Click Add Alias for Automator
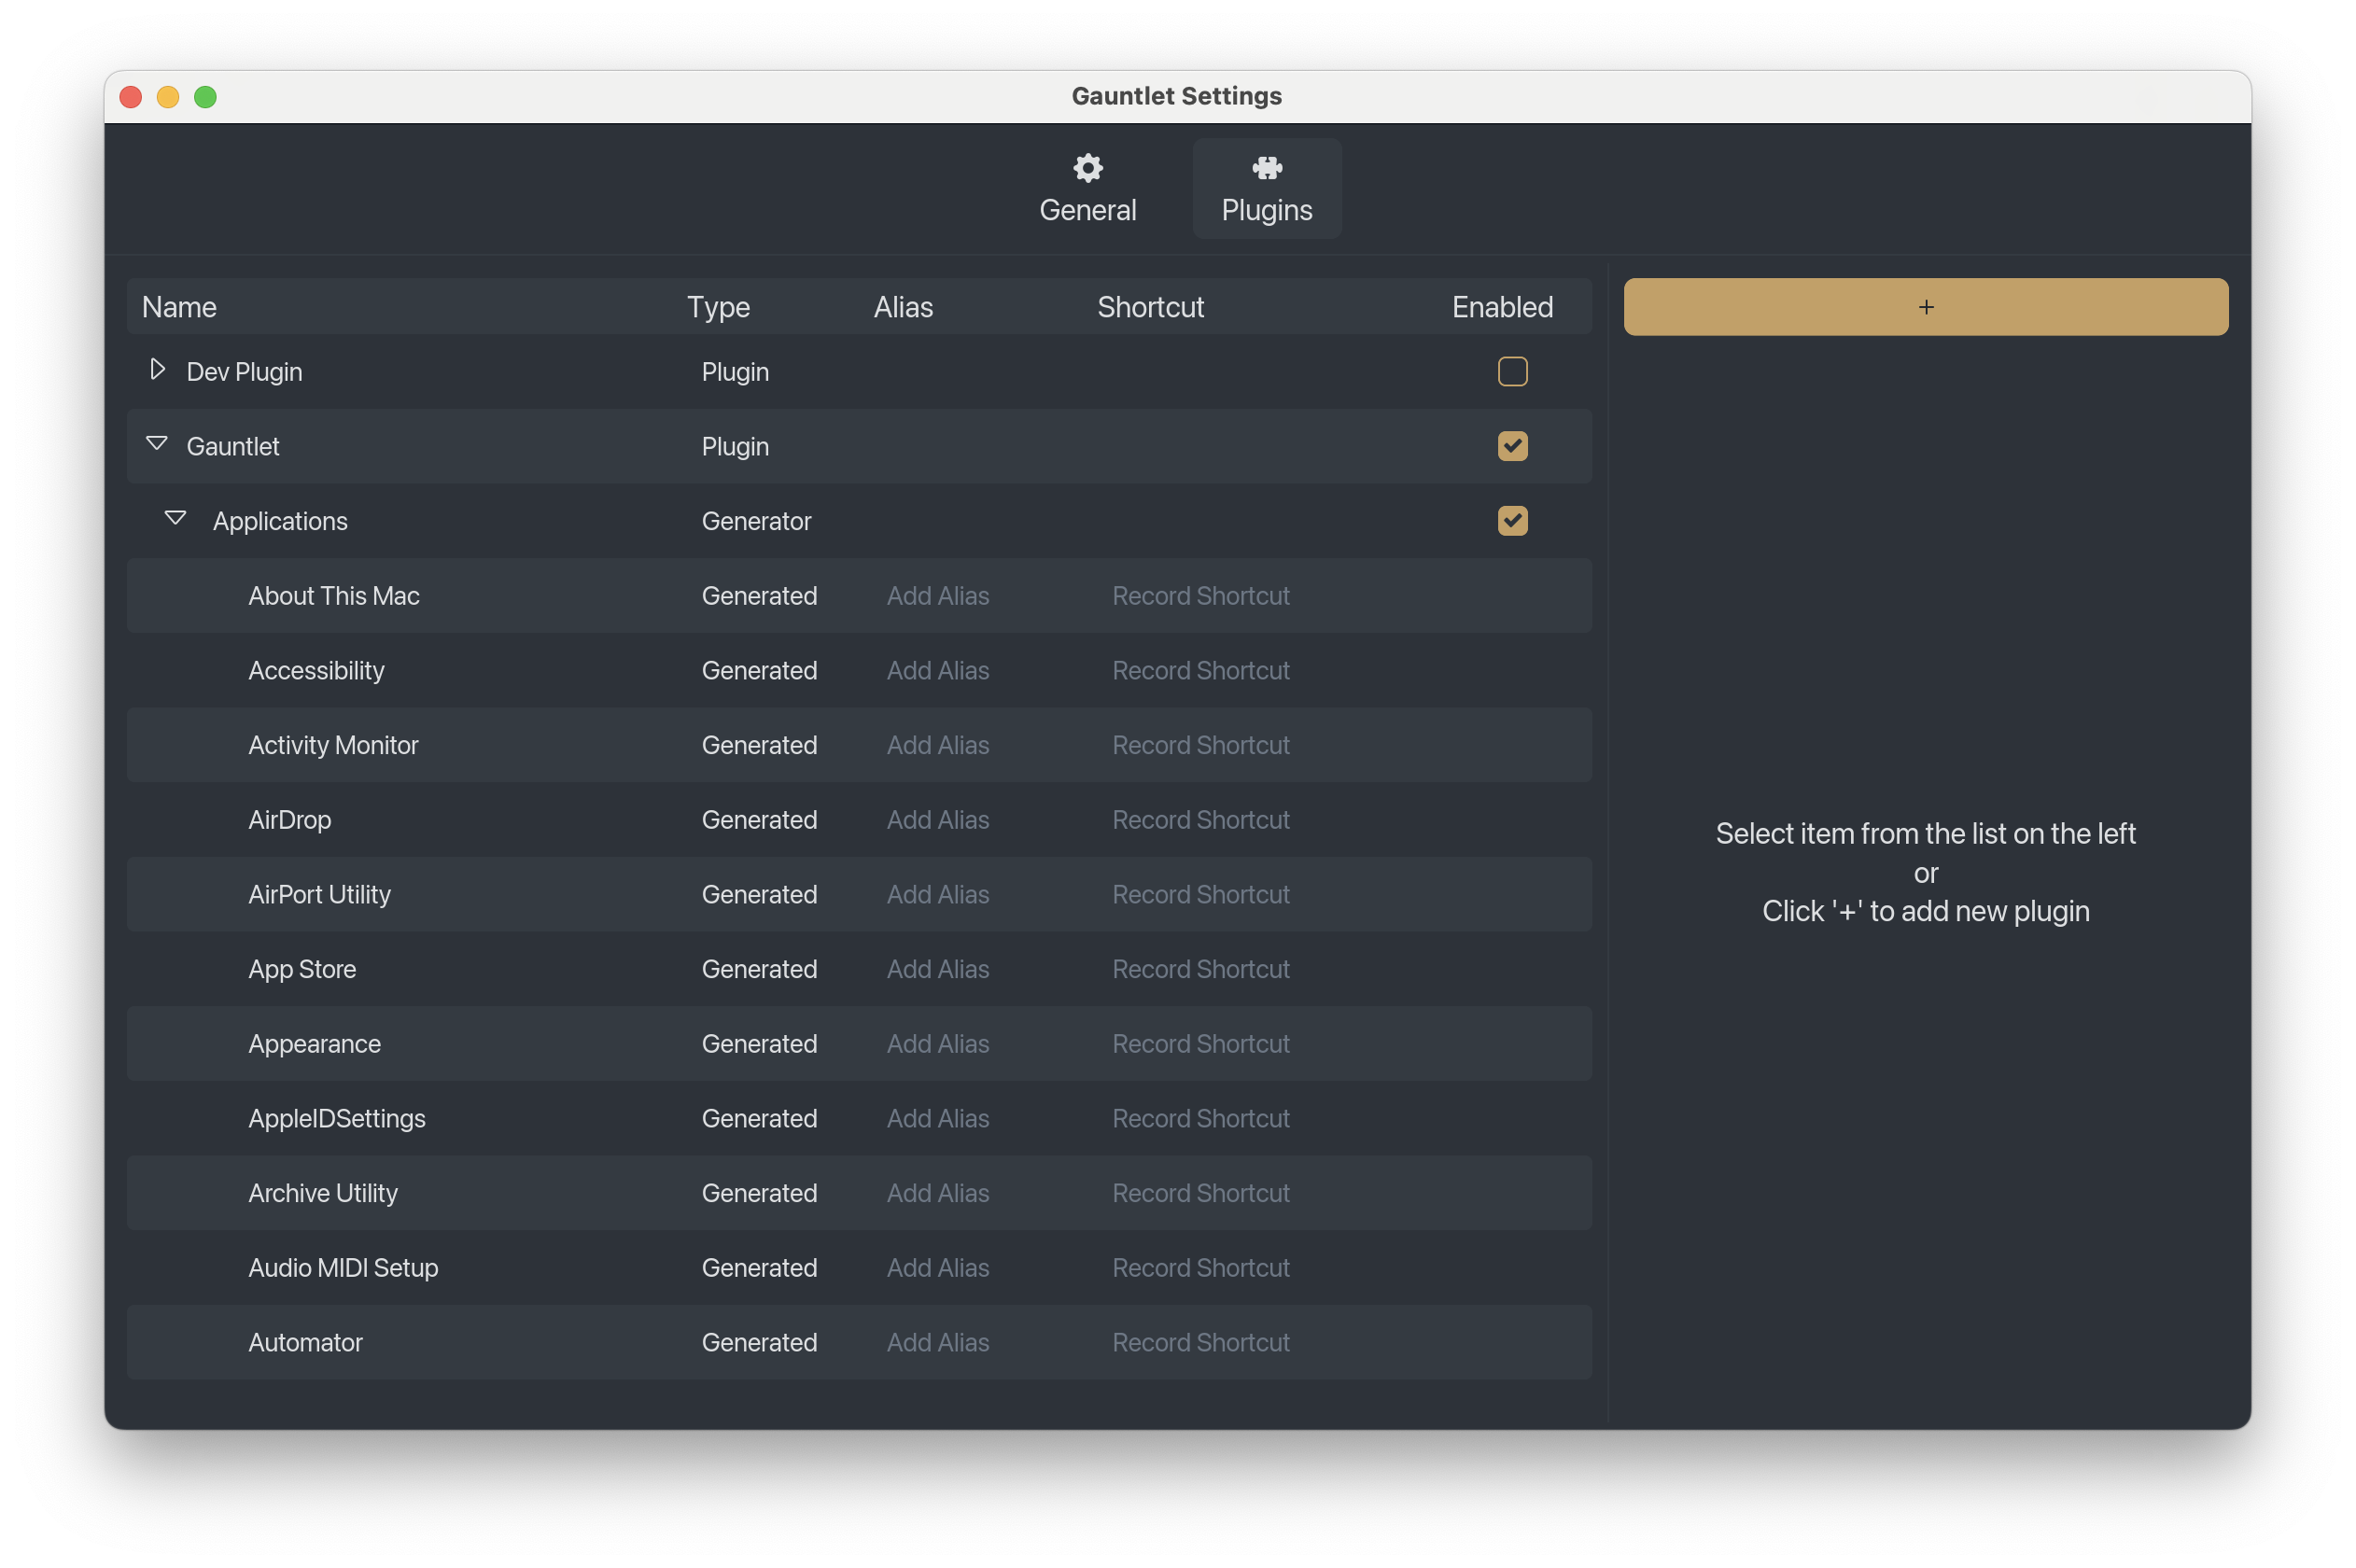This screenshot has width=2356, height=1568. [x=937, y=1342]
